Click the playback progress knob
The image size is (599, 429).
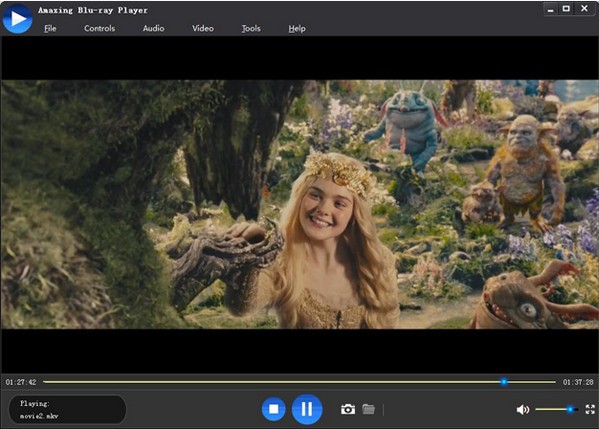tap(504, 382)
